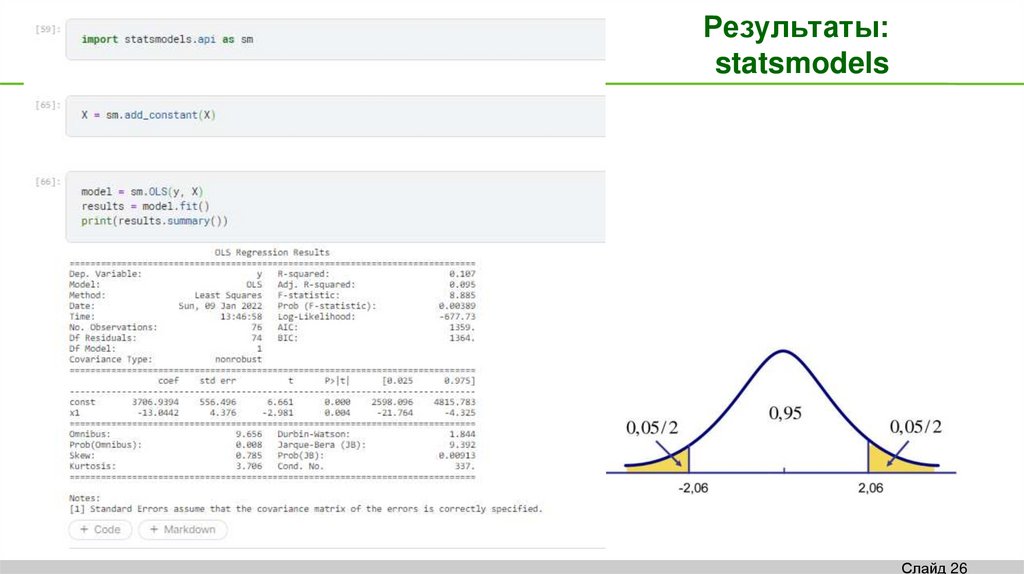Click the const t-value 6.661

pos(280,402)
